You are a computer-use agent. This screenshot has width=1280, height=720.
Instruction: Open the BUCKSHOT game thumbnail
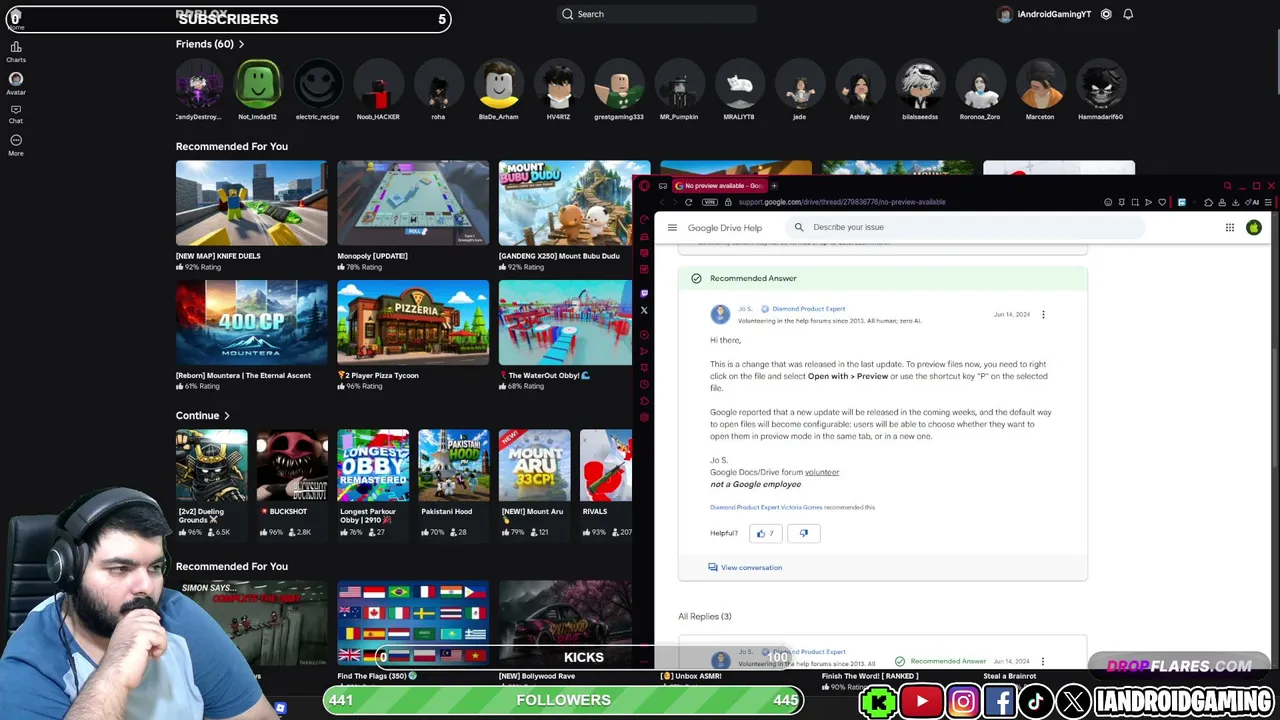(292, 465)
